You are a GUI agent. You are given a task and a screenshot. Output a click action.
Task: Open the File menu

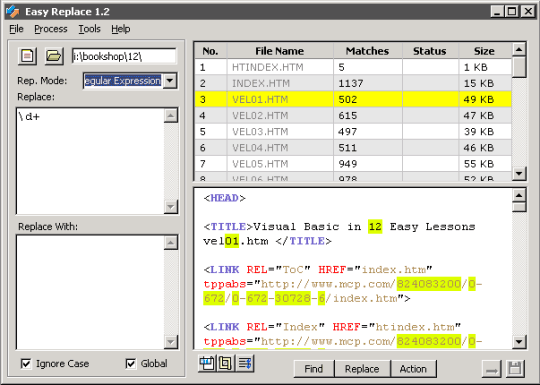click(16, 29)
